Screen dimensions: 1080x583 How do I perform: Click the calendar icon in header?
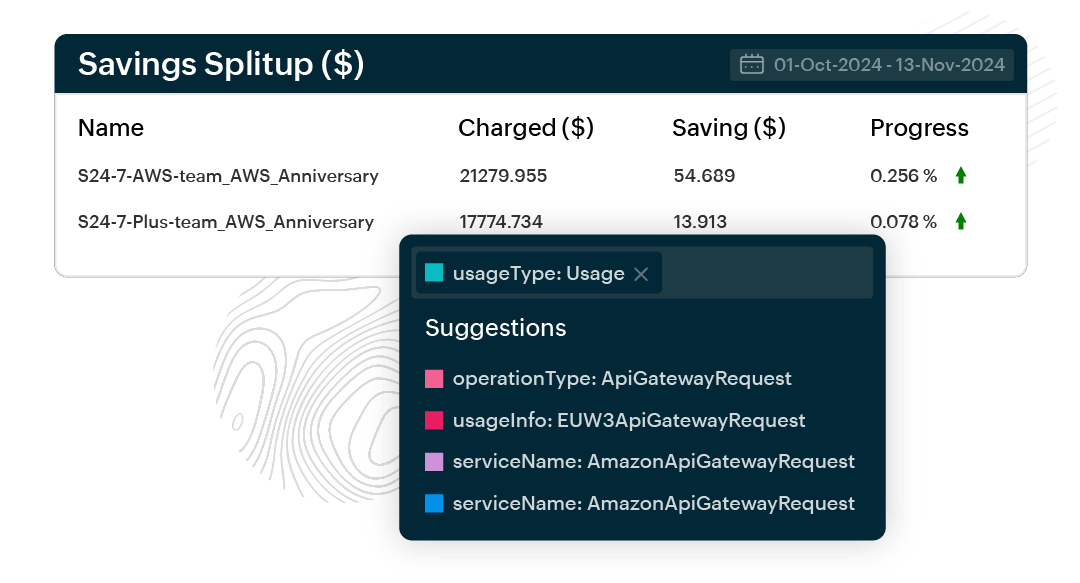tap(751, 65)
